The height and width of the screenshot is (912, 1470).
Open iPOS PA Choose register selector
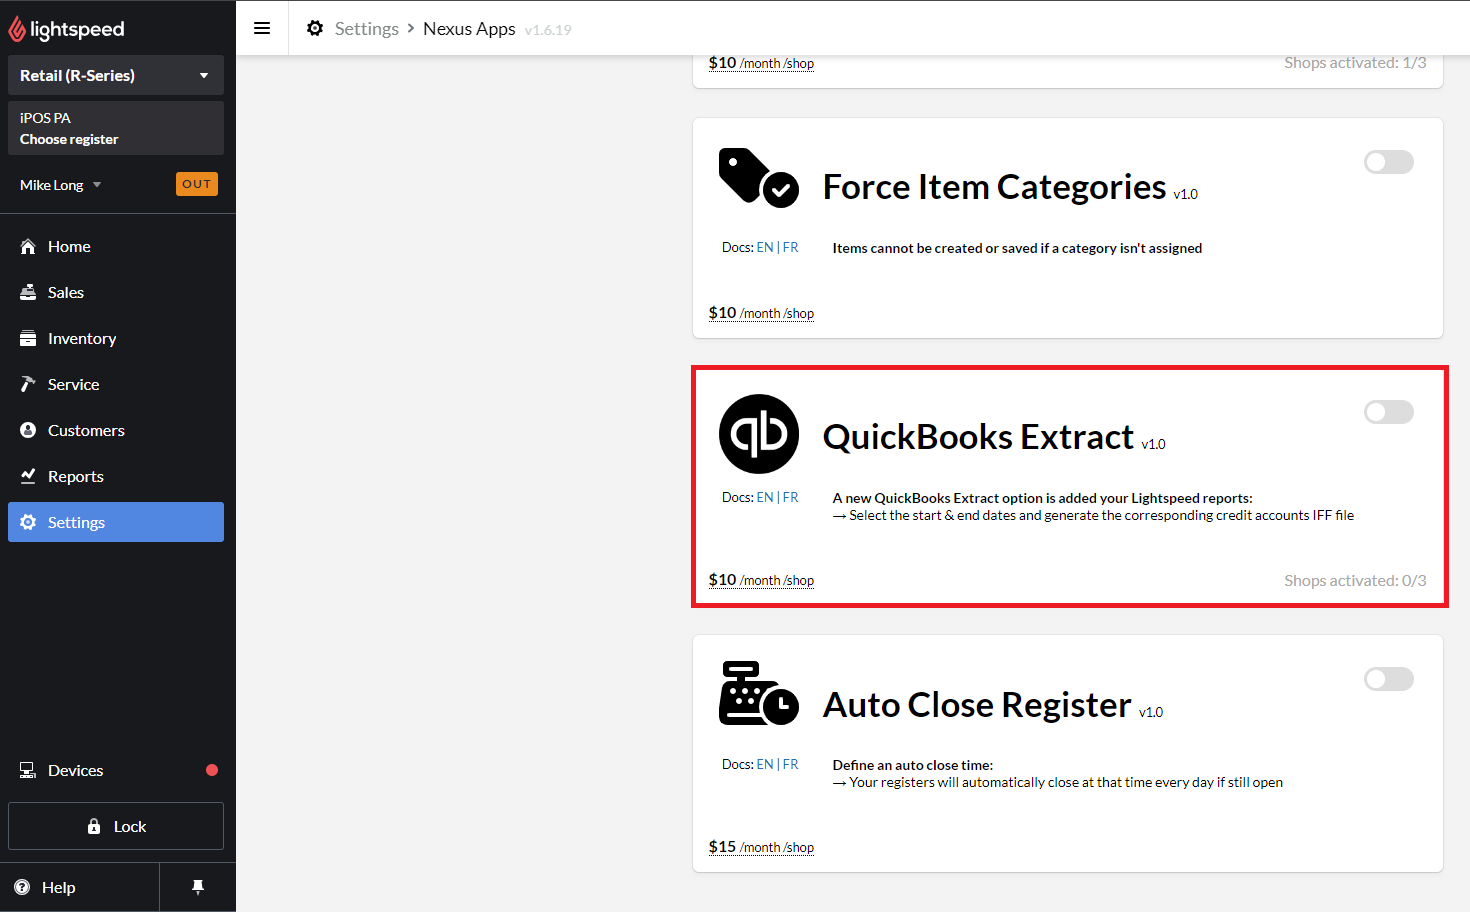pyautogui.click(x=116, y=128)
